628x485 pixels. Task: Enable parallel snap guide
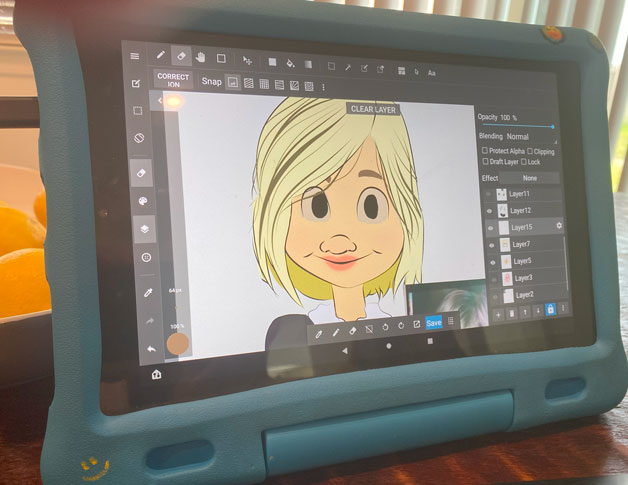point(249,83)
